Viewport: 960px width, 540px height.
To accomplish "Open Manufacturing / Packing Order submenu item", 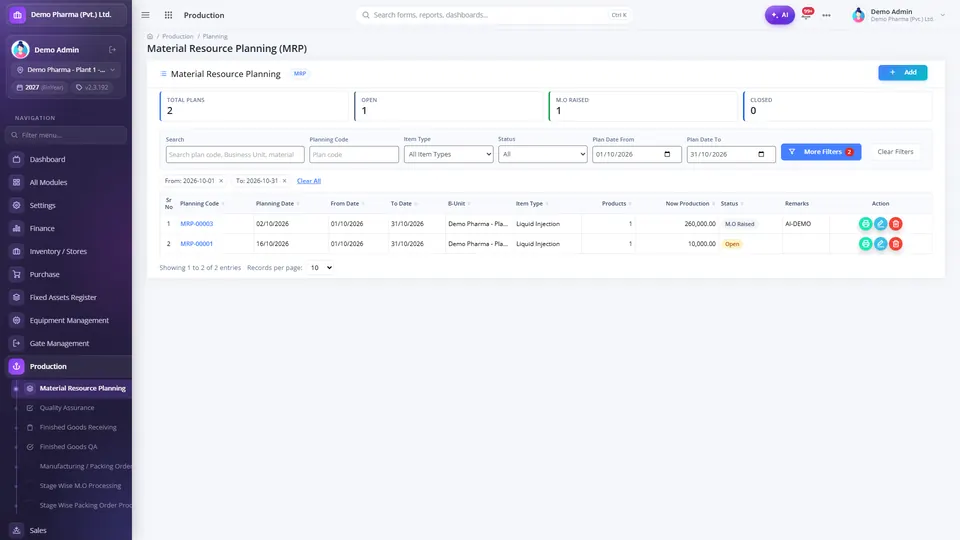I will click(x=84, y=467).
